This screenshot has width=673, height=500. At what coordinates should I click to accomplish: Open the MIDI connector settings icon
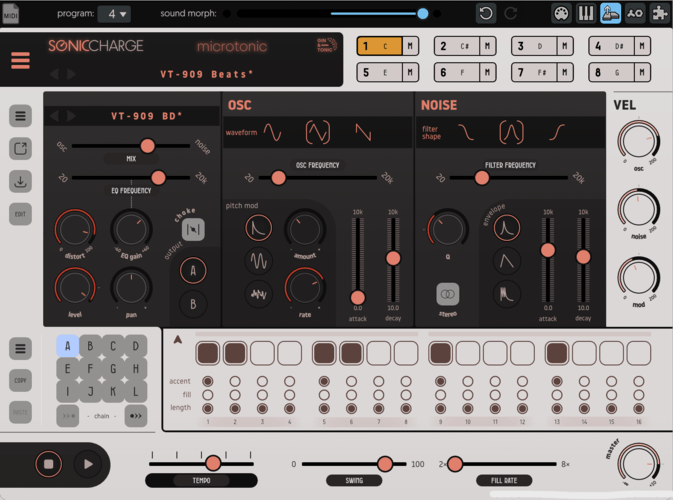pos(561,14)
